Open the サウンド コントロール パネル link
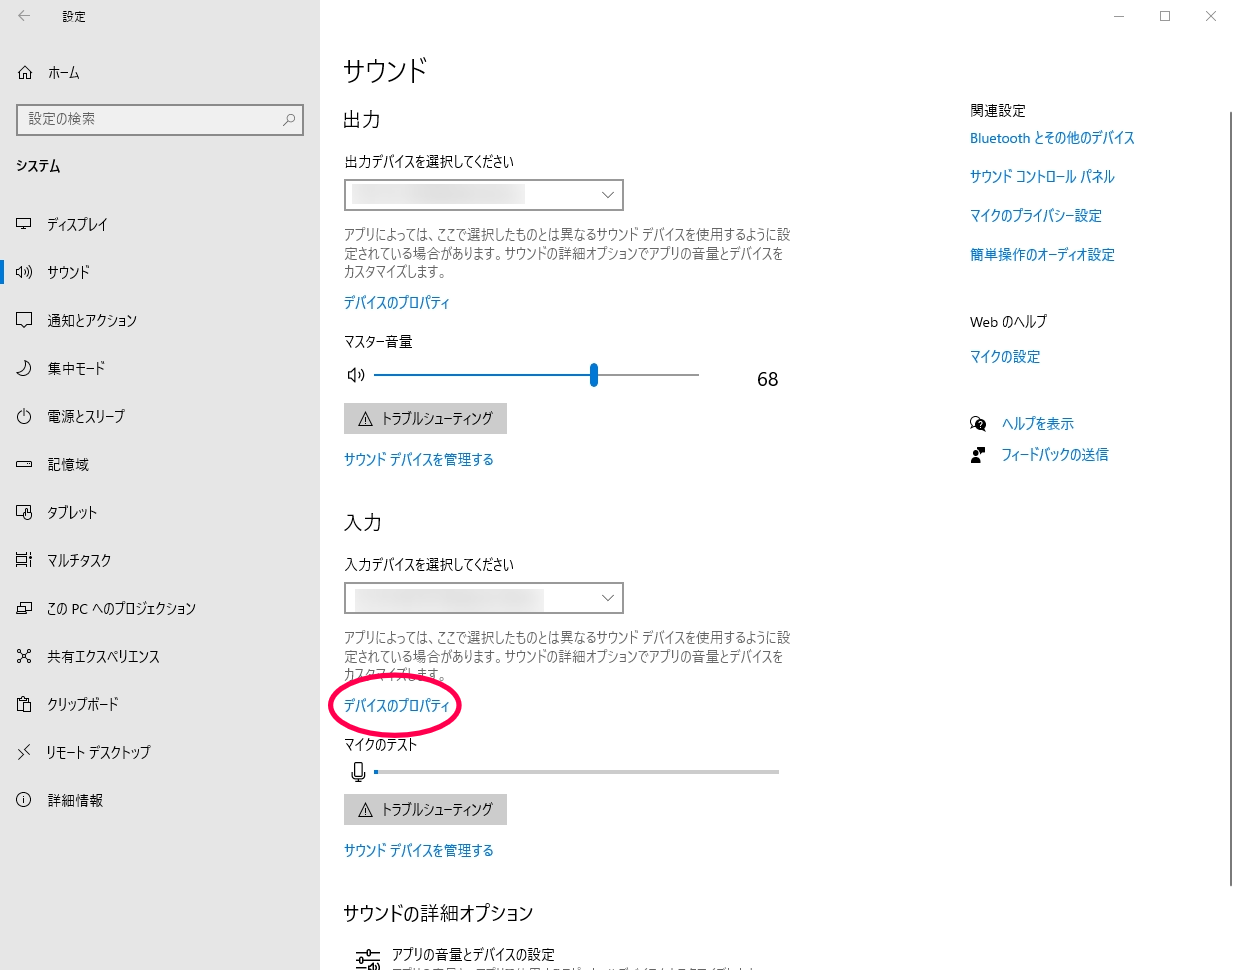This screenshot has width=1234, height=970. pyautogui.click(x=1042, y=177)
